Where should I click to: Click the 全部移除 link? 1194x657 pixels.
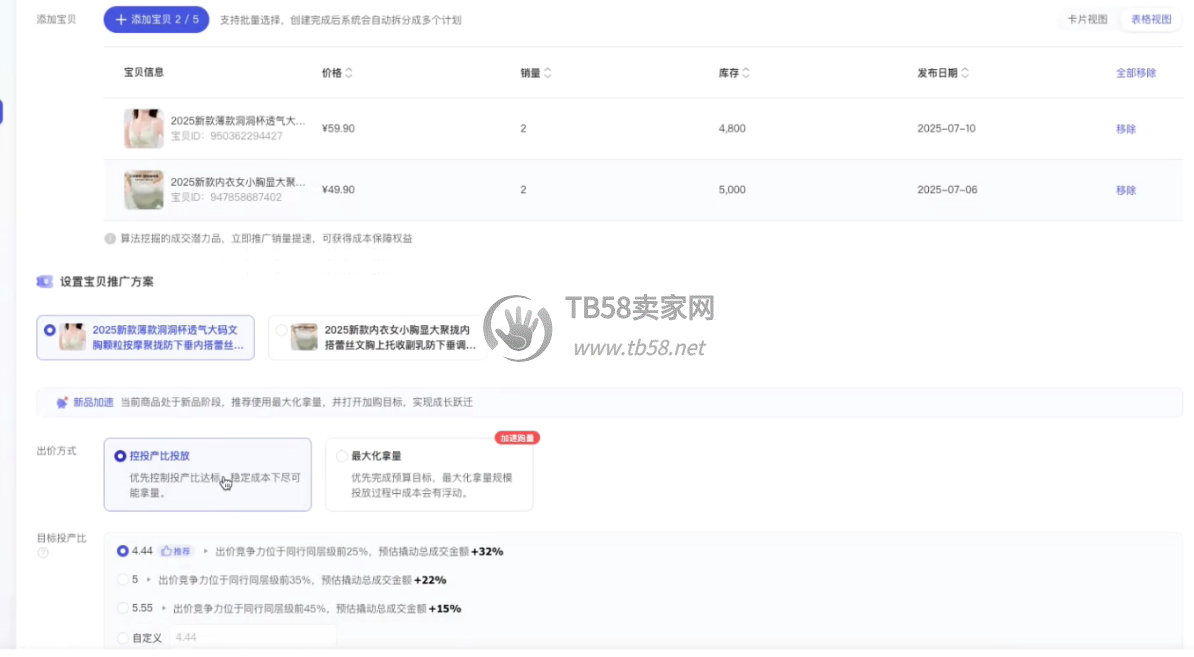pyautogui.click(x=1136, y=73)
